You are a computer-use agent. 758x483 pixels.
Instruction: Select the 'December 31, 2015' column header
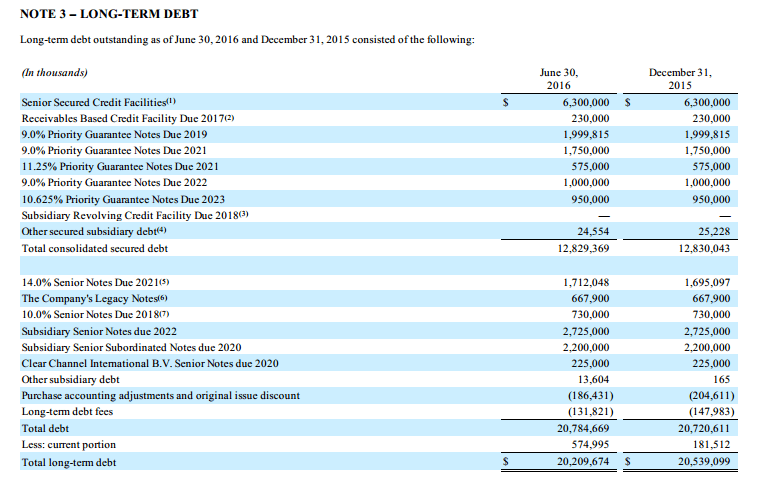[x=680, y=79]
